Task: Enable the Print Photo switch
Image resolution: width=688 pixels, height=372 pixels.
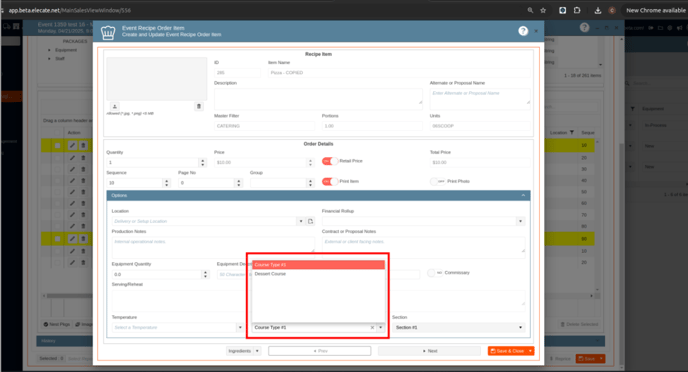Action: (x=438, y=181)
